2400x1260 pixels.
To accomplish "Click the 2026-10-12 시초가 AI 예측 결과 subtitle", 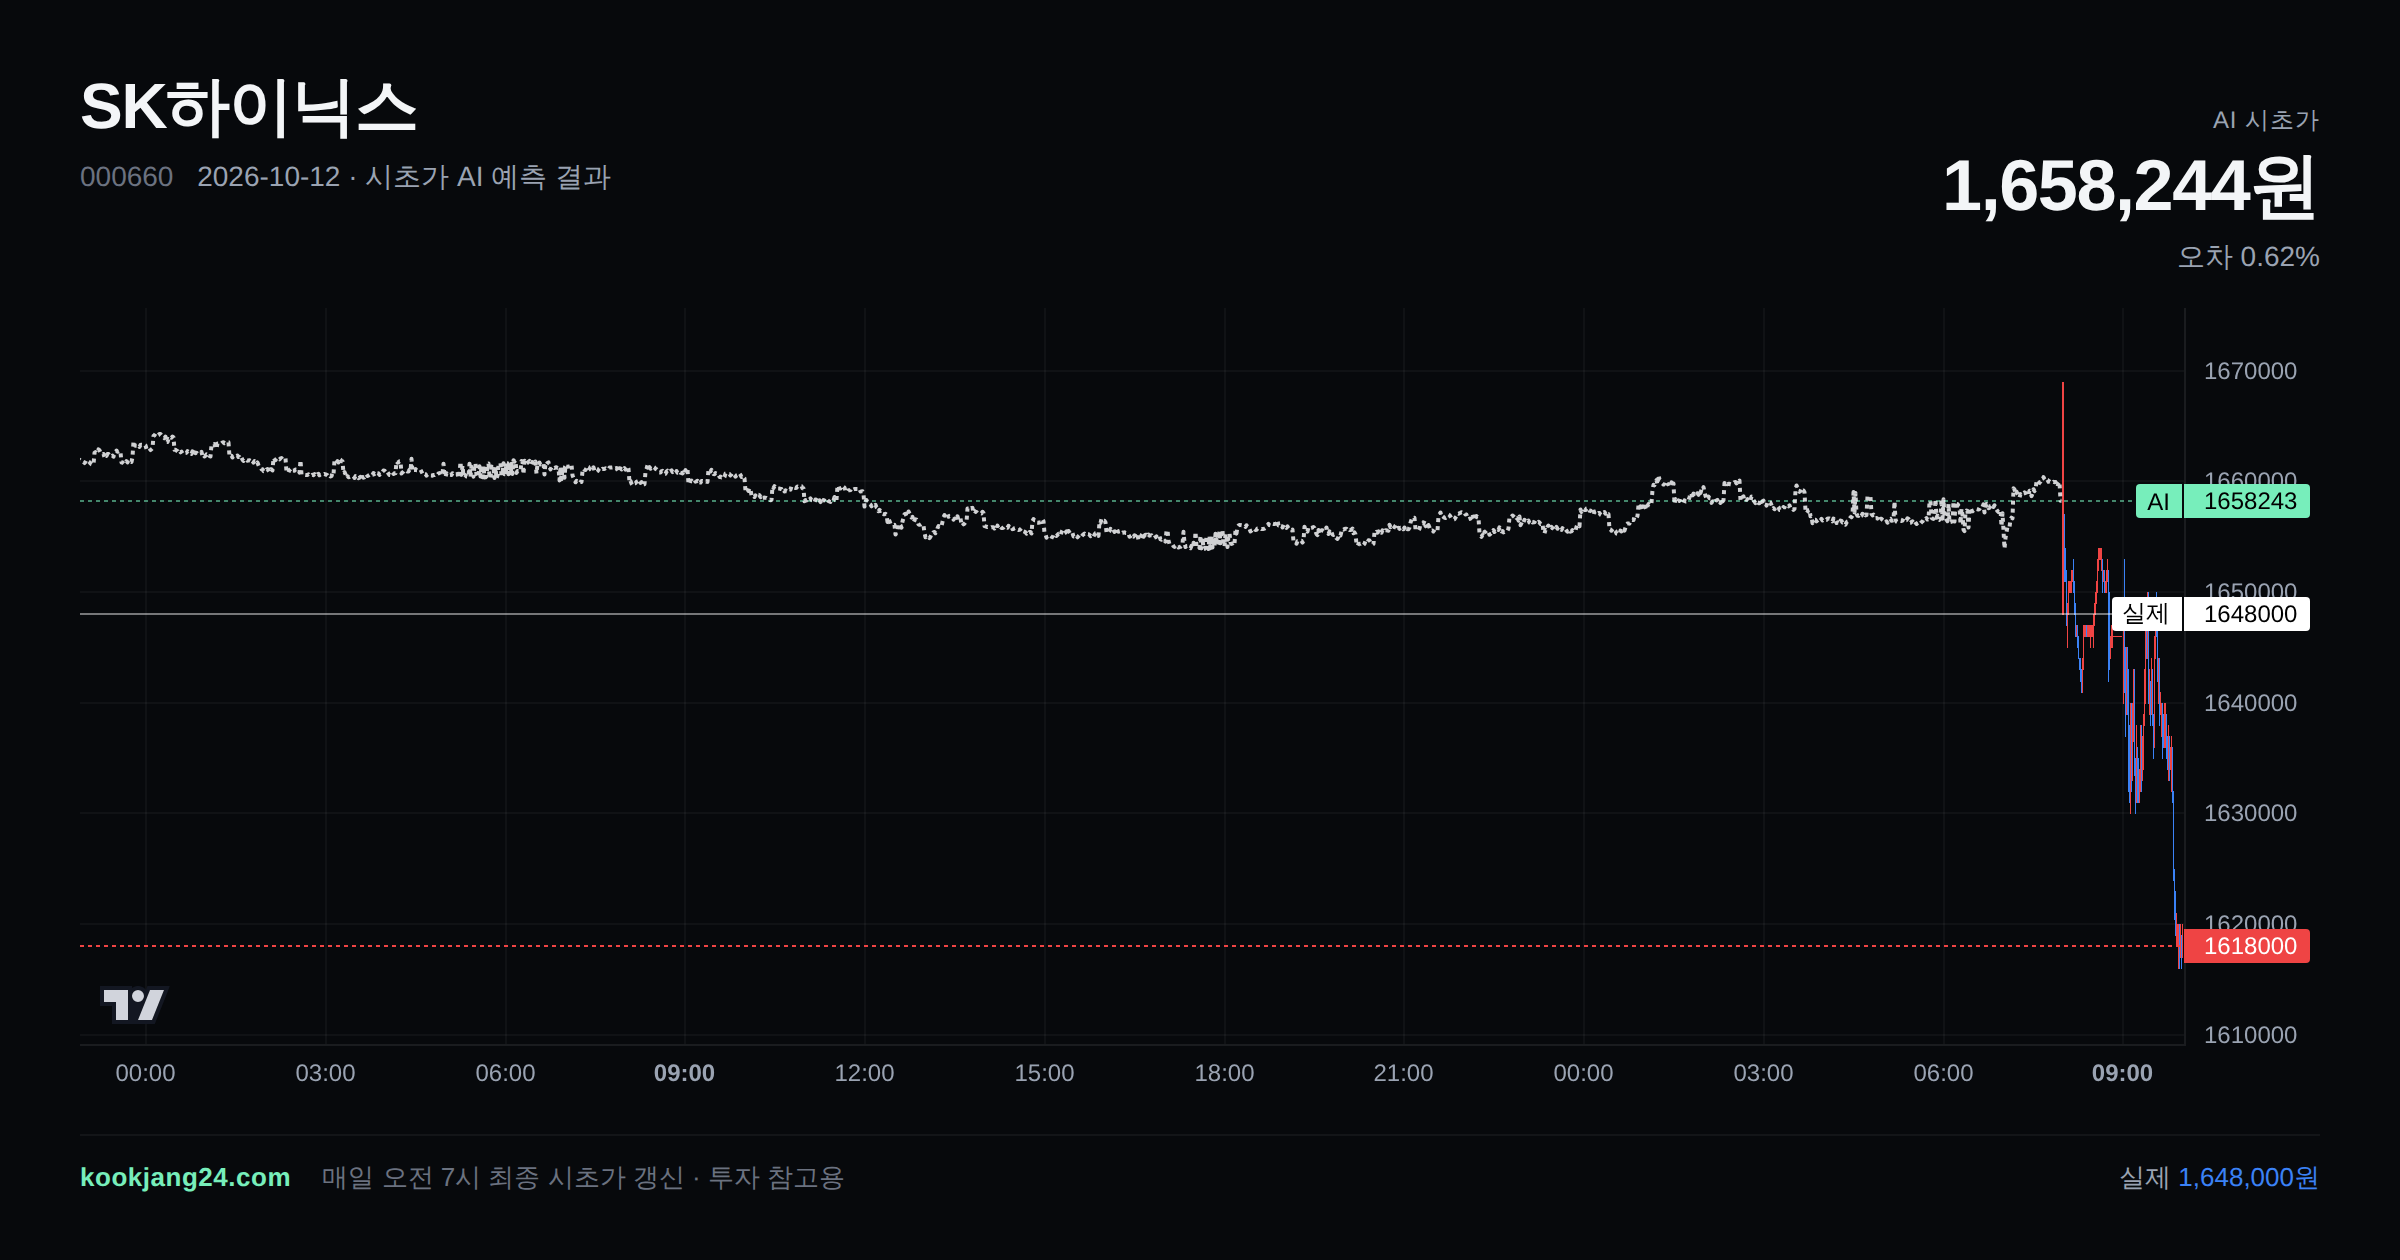I will 404,177.
